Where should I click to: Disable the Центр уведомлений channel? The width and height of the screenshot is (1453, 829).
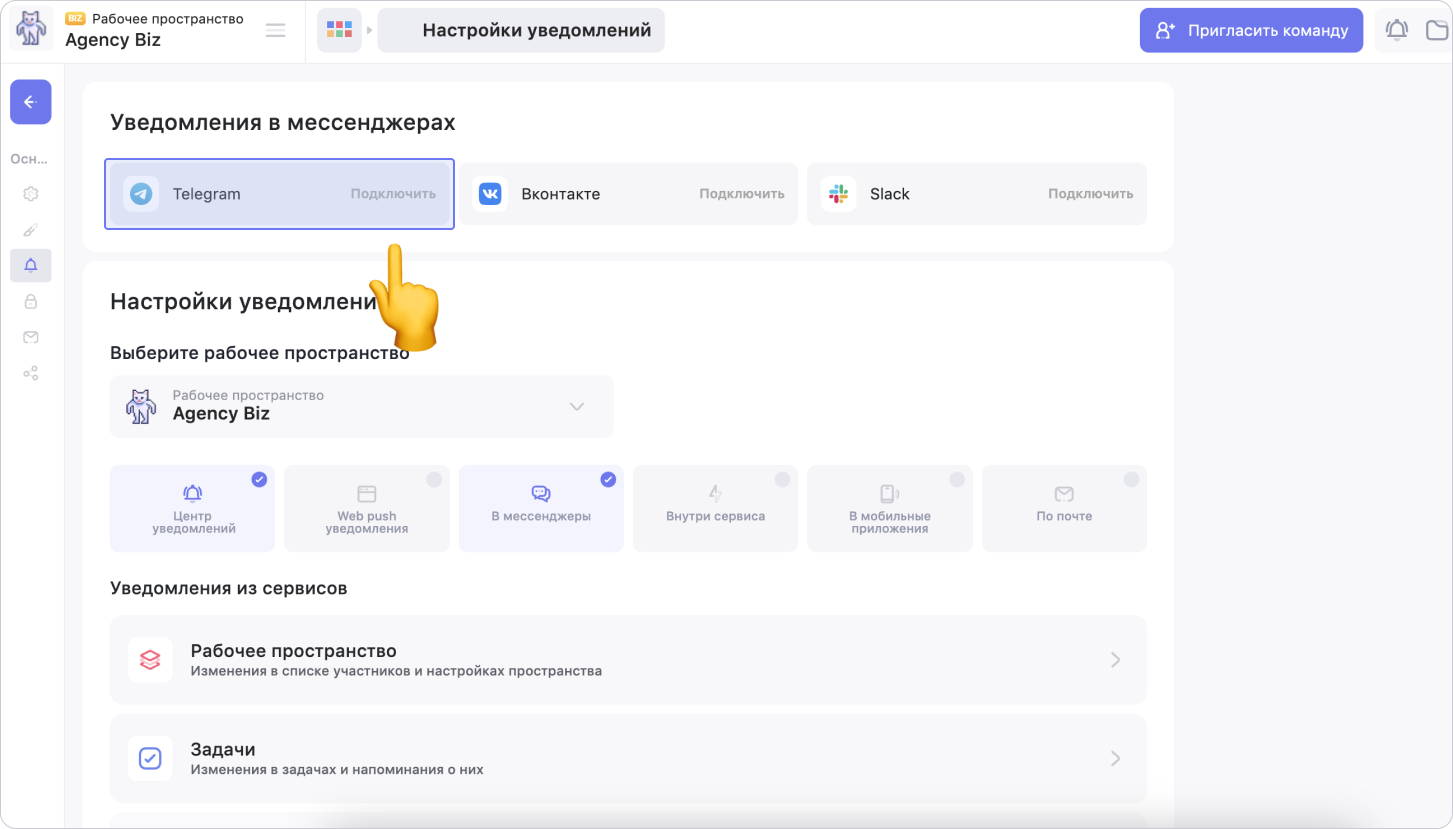192,508
